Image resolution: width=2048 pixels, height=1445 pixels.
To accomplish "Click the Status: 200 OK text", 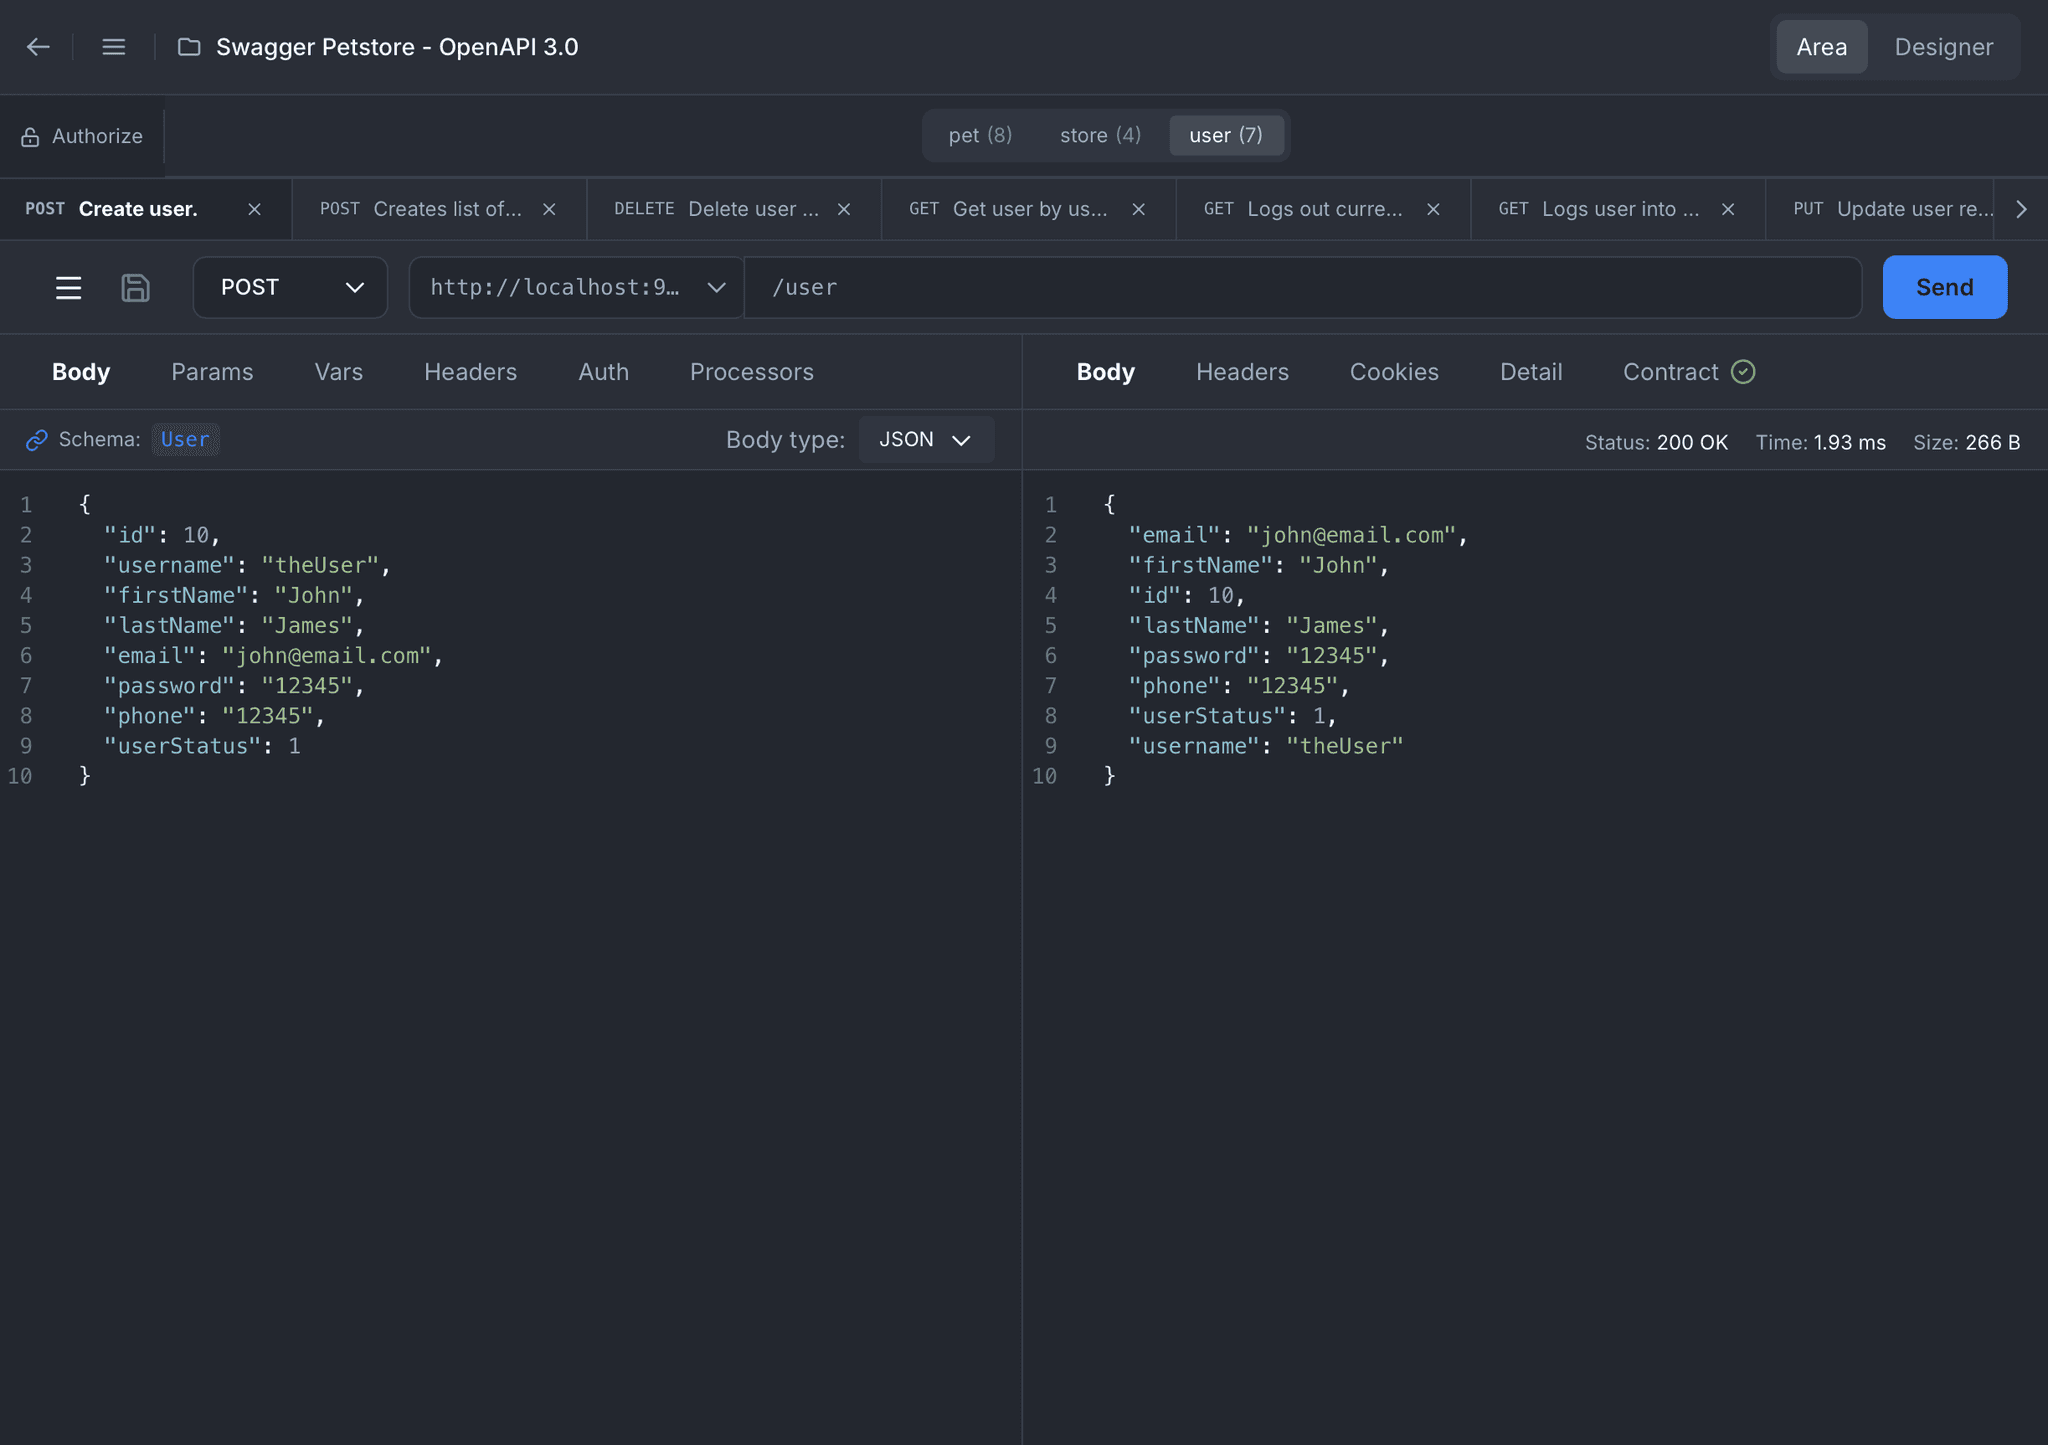I will [x=1656, y=442].
